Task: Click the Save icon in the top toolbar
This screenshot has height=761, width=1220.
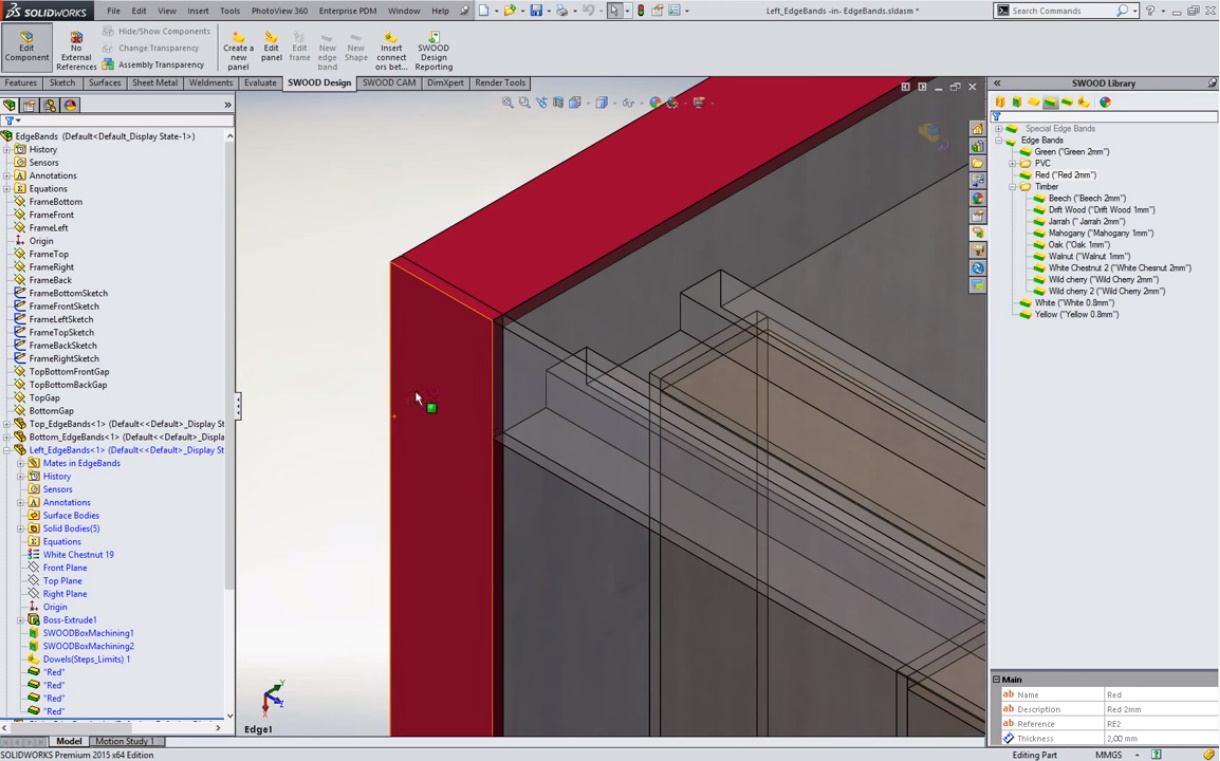Action: (536, 11)
